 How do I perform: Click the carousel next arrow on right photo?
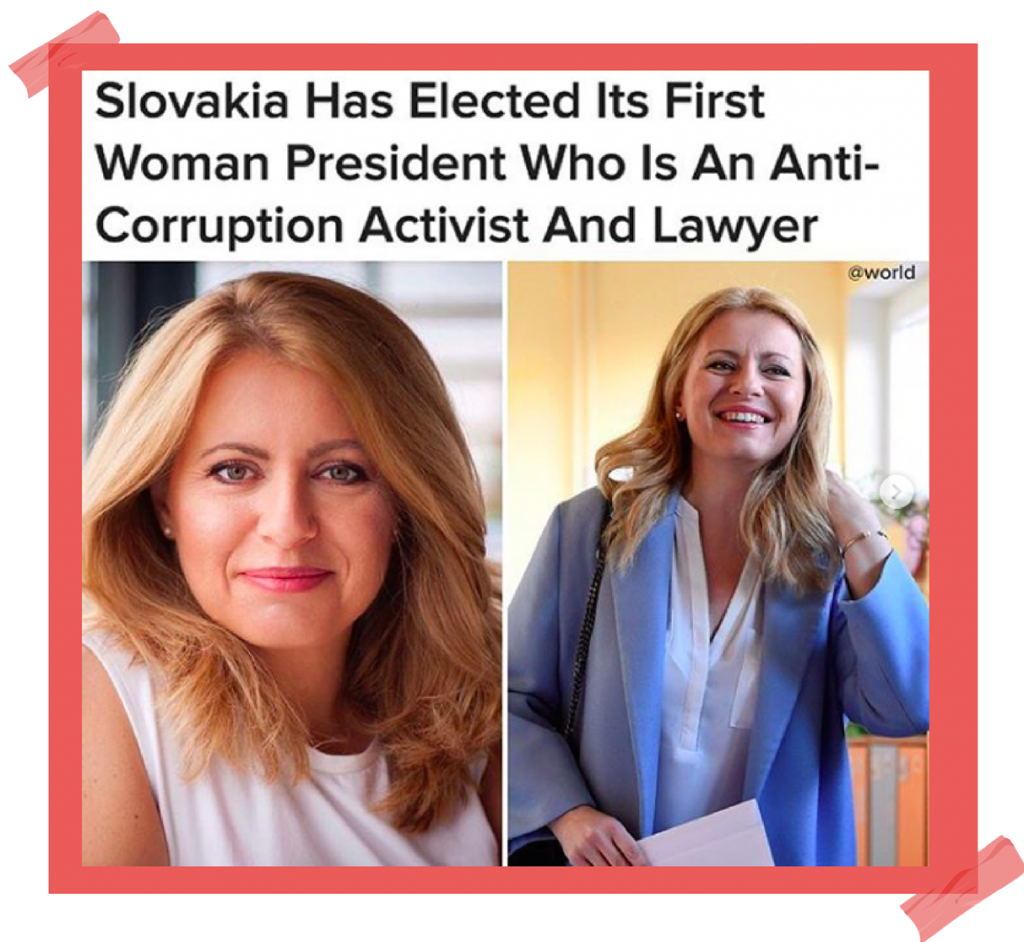896,491
